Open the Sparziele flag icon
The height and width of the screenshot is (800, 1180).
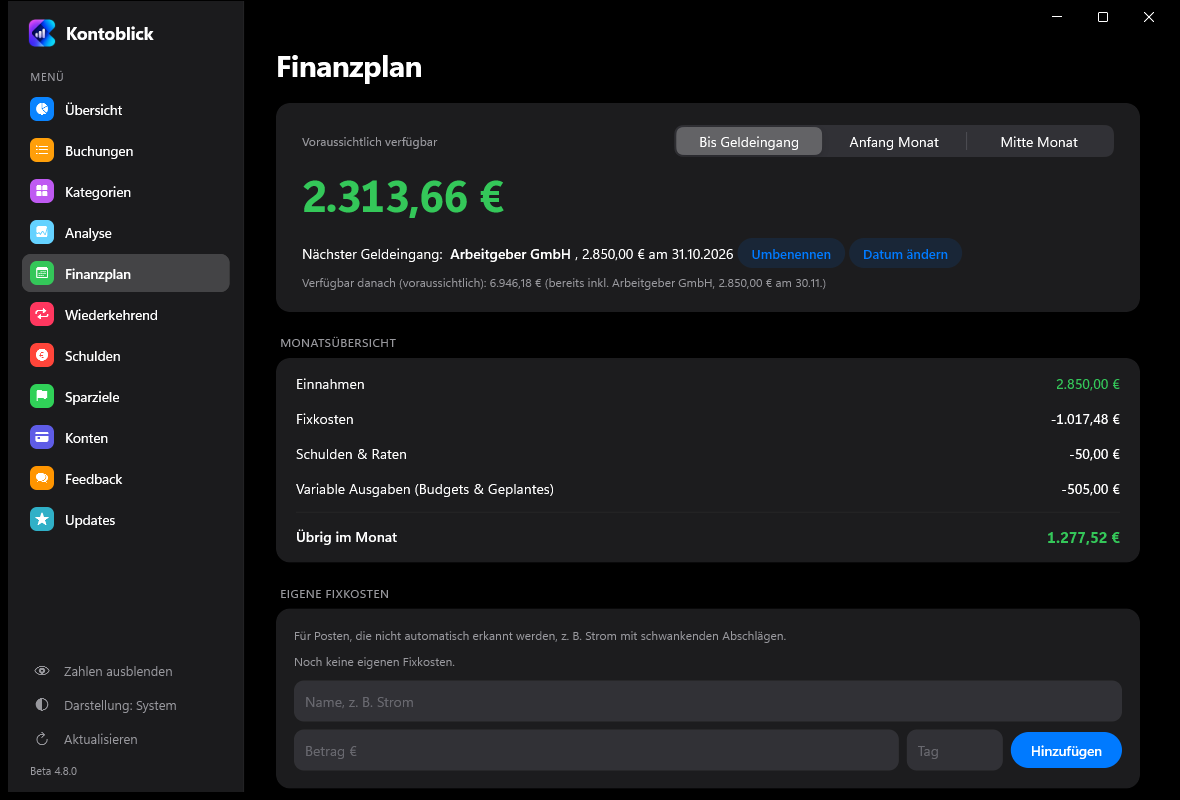point(42,397)
